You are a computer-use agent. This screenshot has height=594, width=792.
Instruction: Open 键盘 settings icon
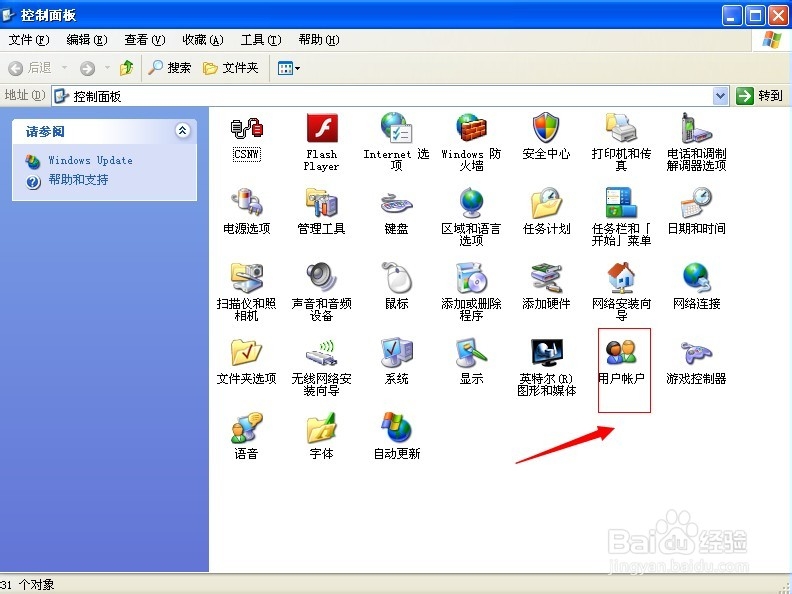coord(396,203)
